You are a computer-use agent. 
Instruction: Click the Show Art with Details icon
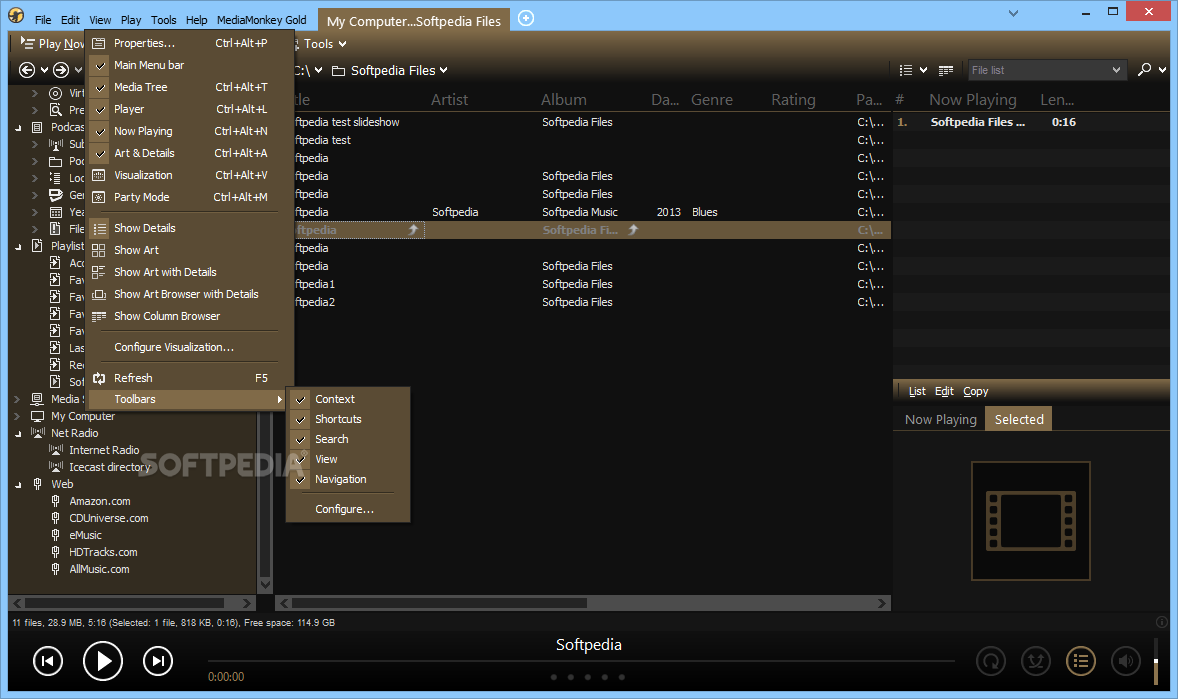pos(99,272)
